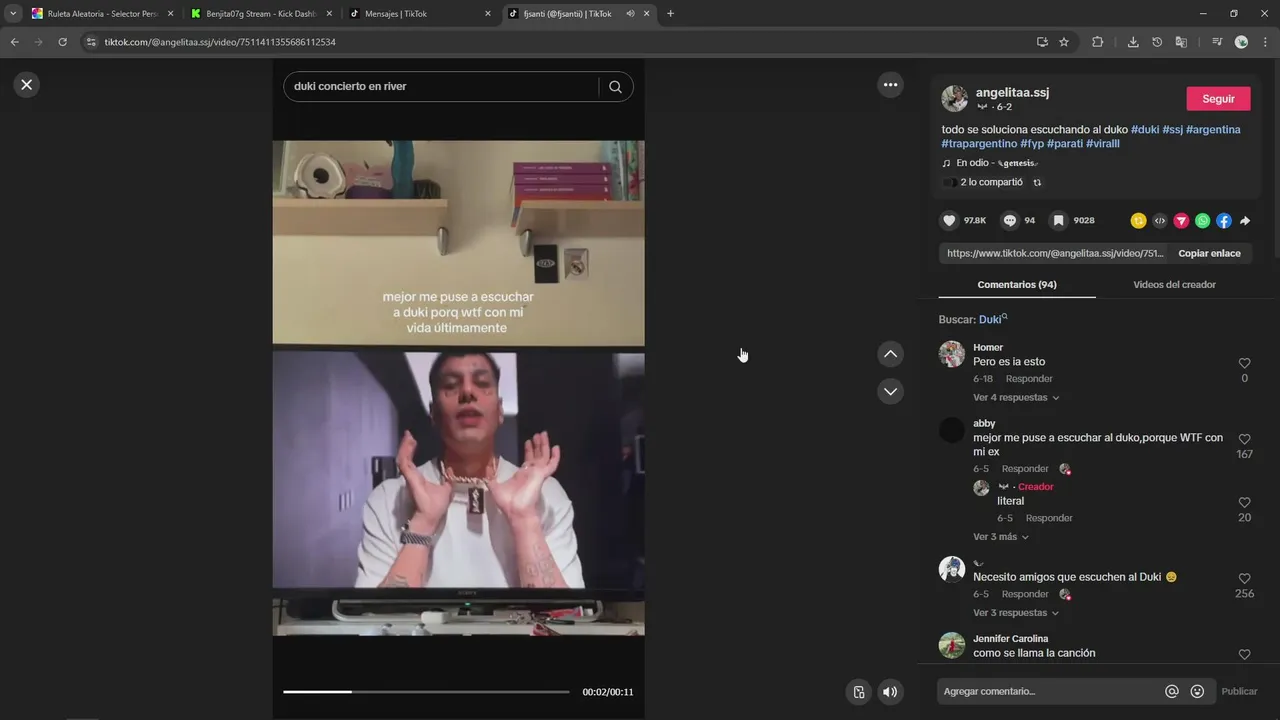Like abby's comment with 167 likes
This screenshot has width=1280, height=720.
click(x=1245, y=439)
